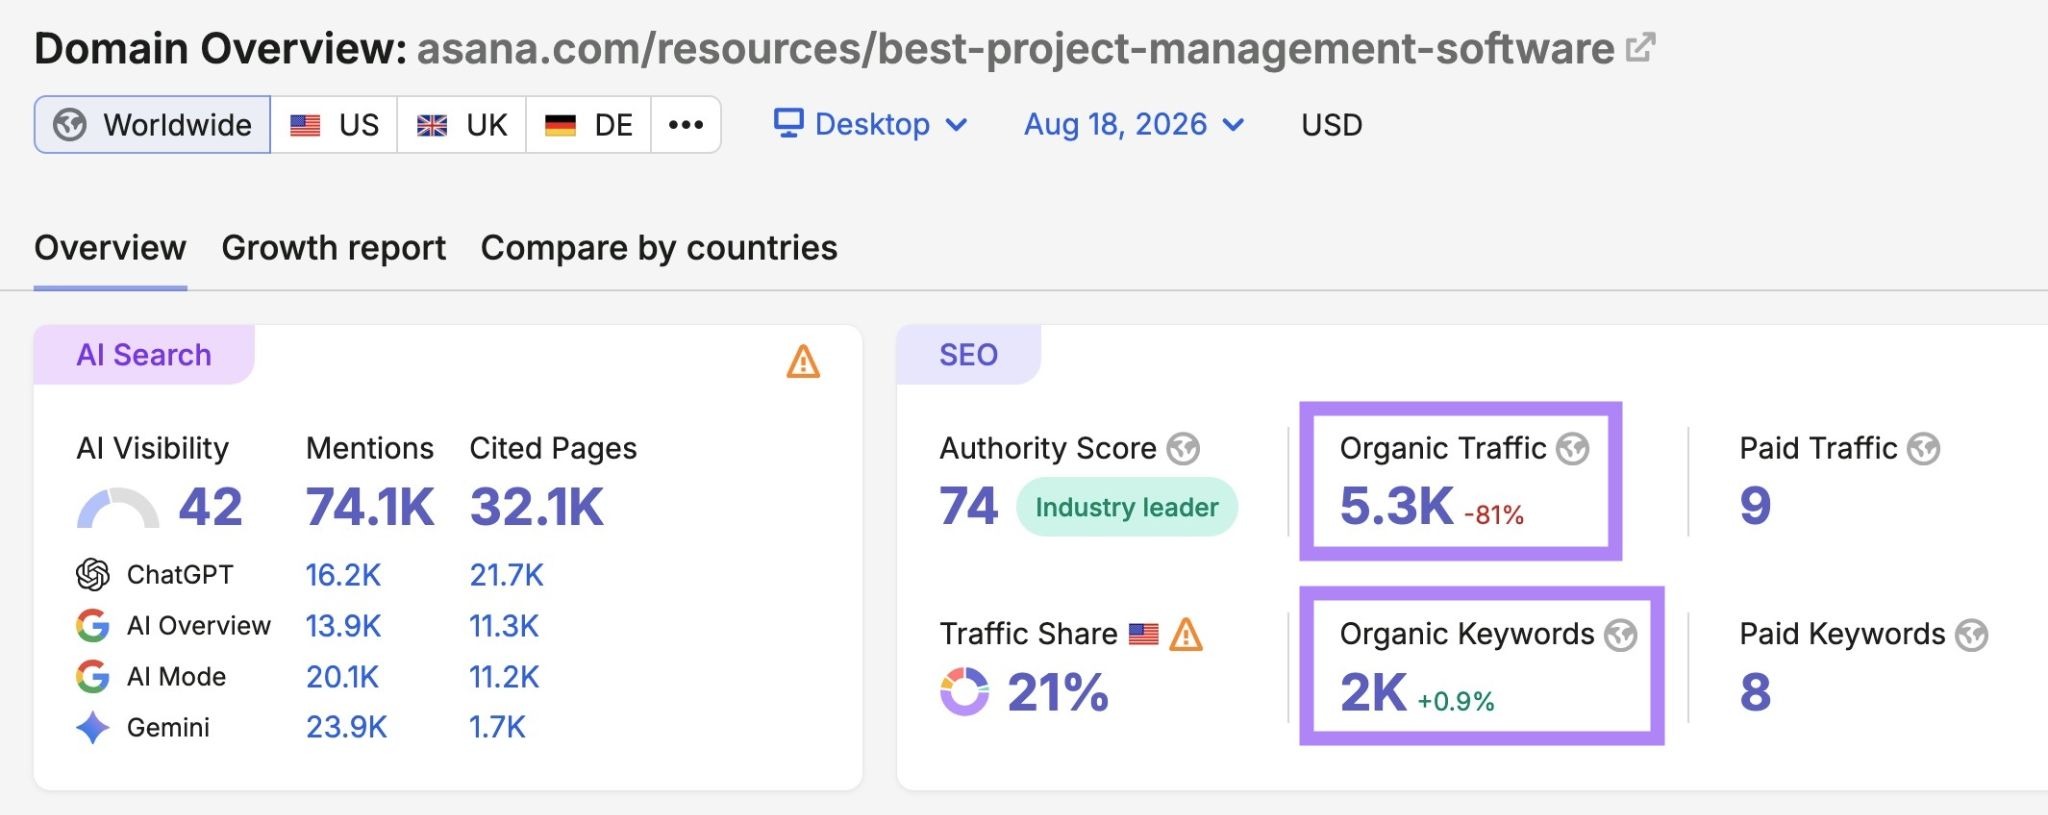Click the globe icon next to Organic Traffic
Viewport: 2048px width, 815px height.
tap(1573, 449)
